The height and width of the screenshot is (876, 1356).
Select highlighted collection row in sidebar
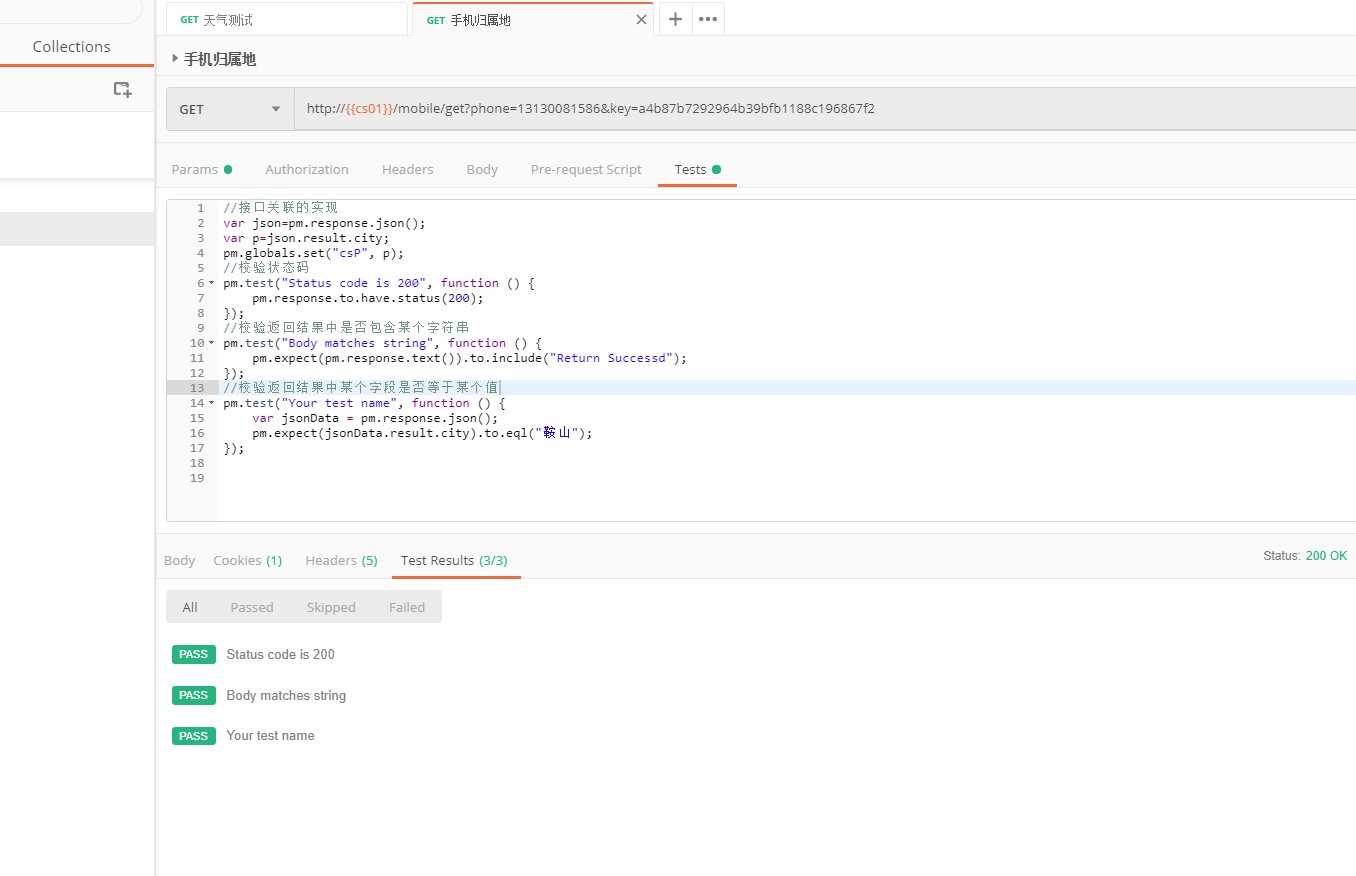coord(77,229)
